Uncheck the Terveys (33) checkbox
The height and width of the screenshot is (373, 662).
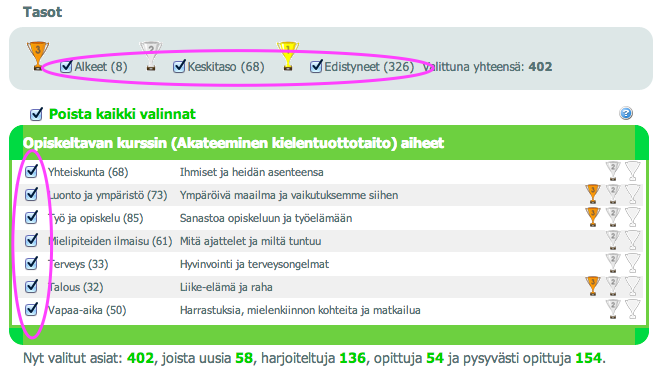pyautogui.click(x=31, y=264)
